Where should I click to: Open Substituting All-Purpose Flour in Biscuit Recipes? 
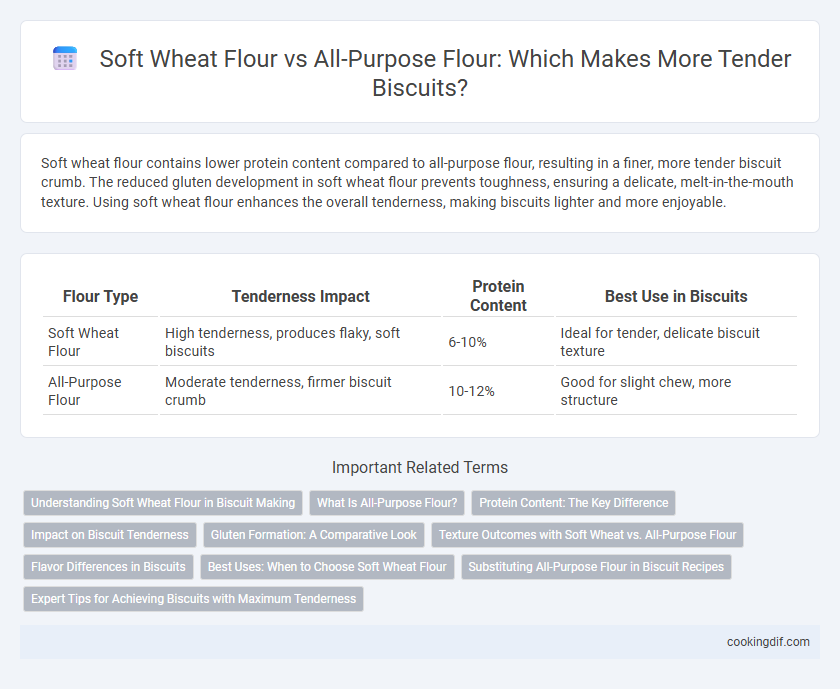click(596, 567)
